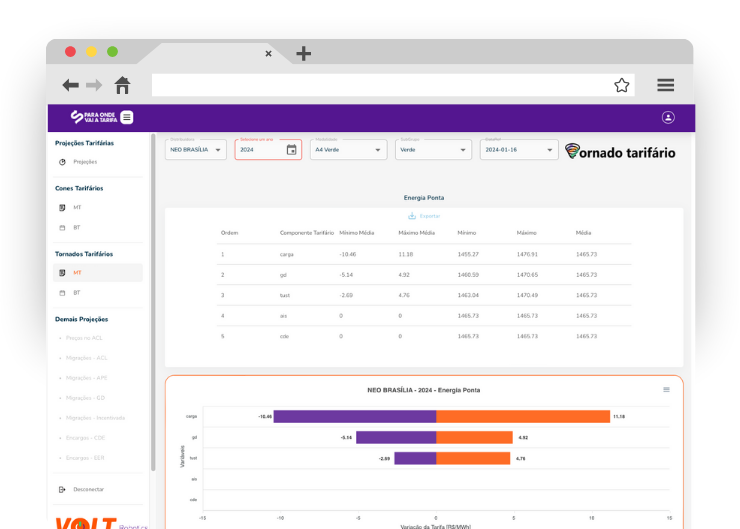Click the Exportar download button
The width and height of the screenshot is (740, 529).
coord(424,216)
